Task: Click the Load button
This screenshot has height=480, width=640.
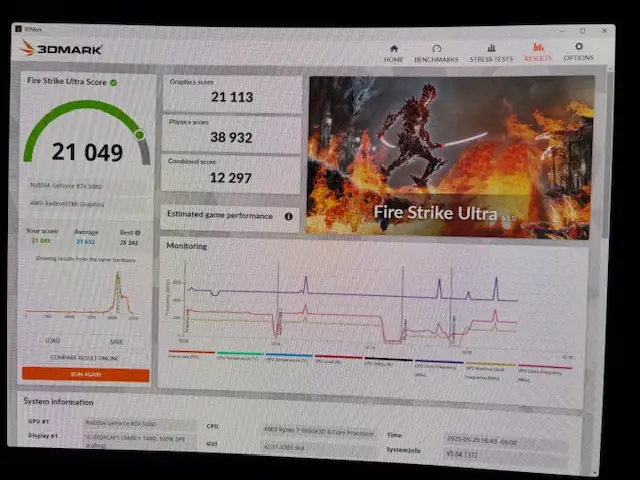Action: pos(53,341)
